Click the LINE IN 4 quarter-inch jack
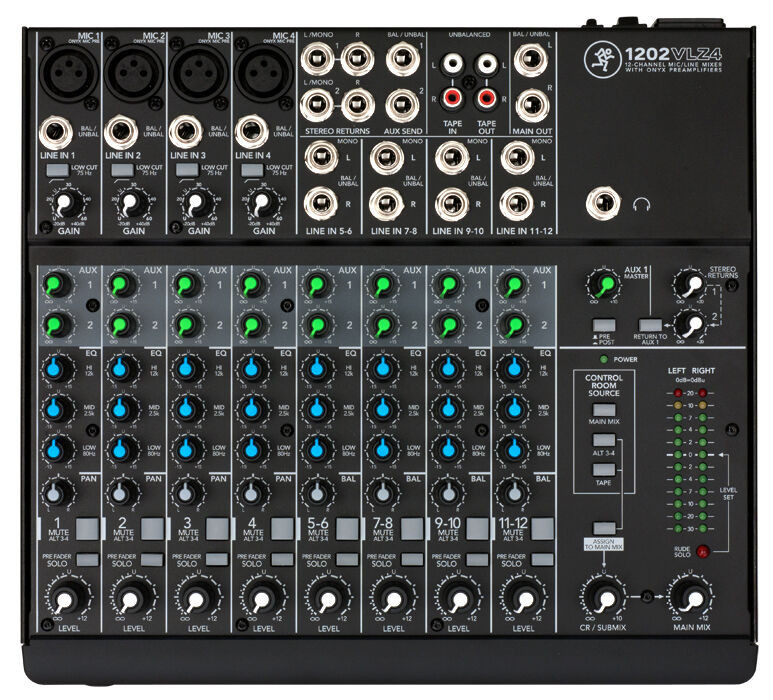 (x=251, y=132)
